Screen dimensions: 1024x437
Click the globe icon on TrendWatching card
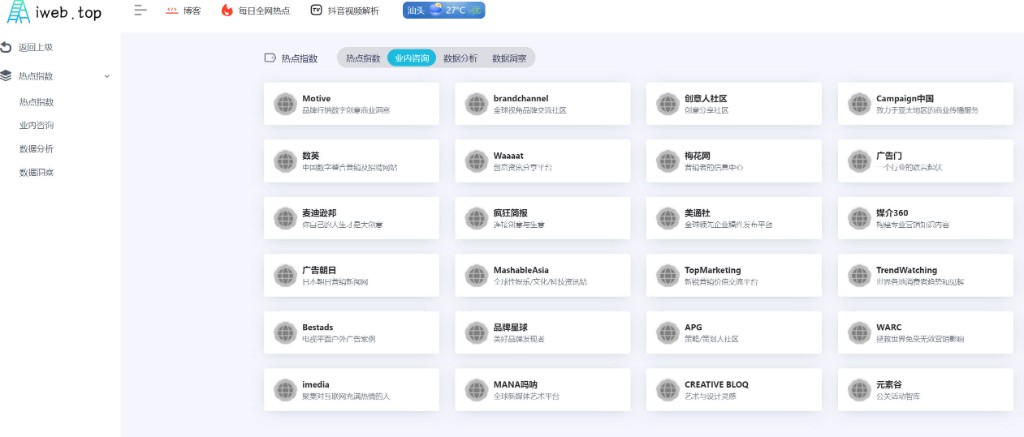[859, 276]
